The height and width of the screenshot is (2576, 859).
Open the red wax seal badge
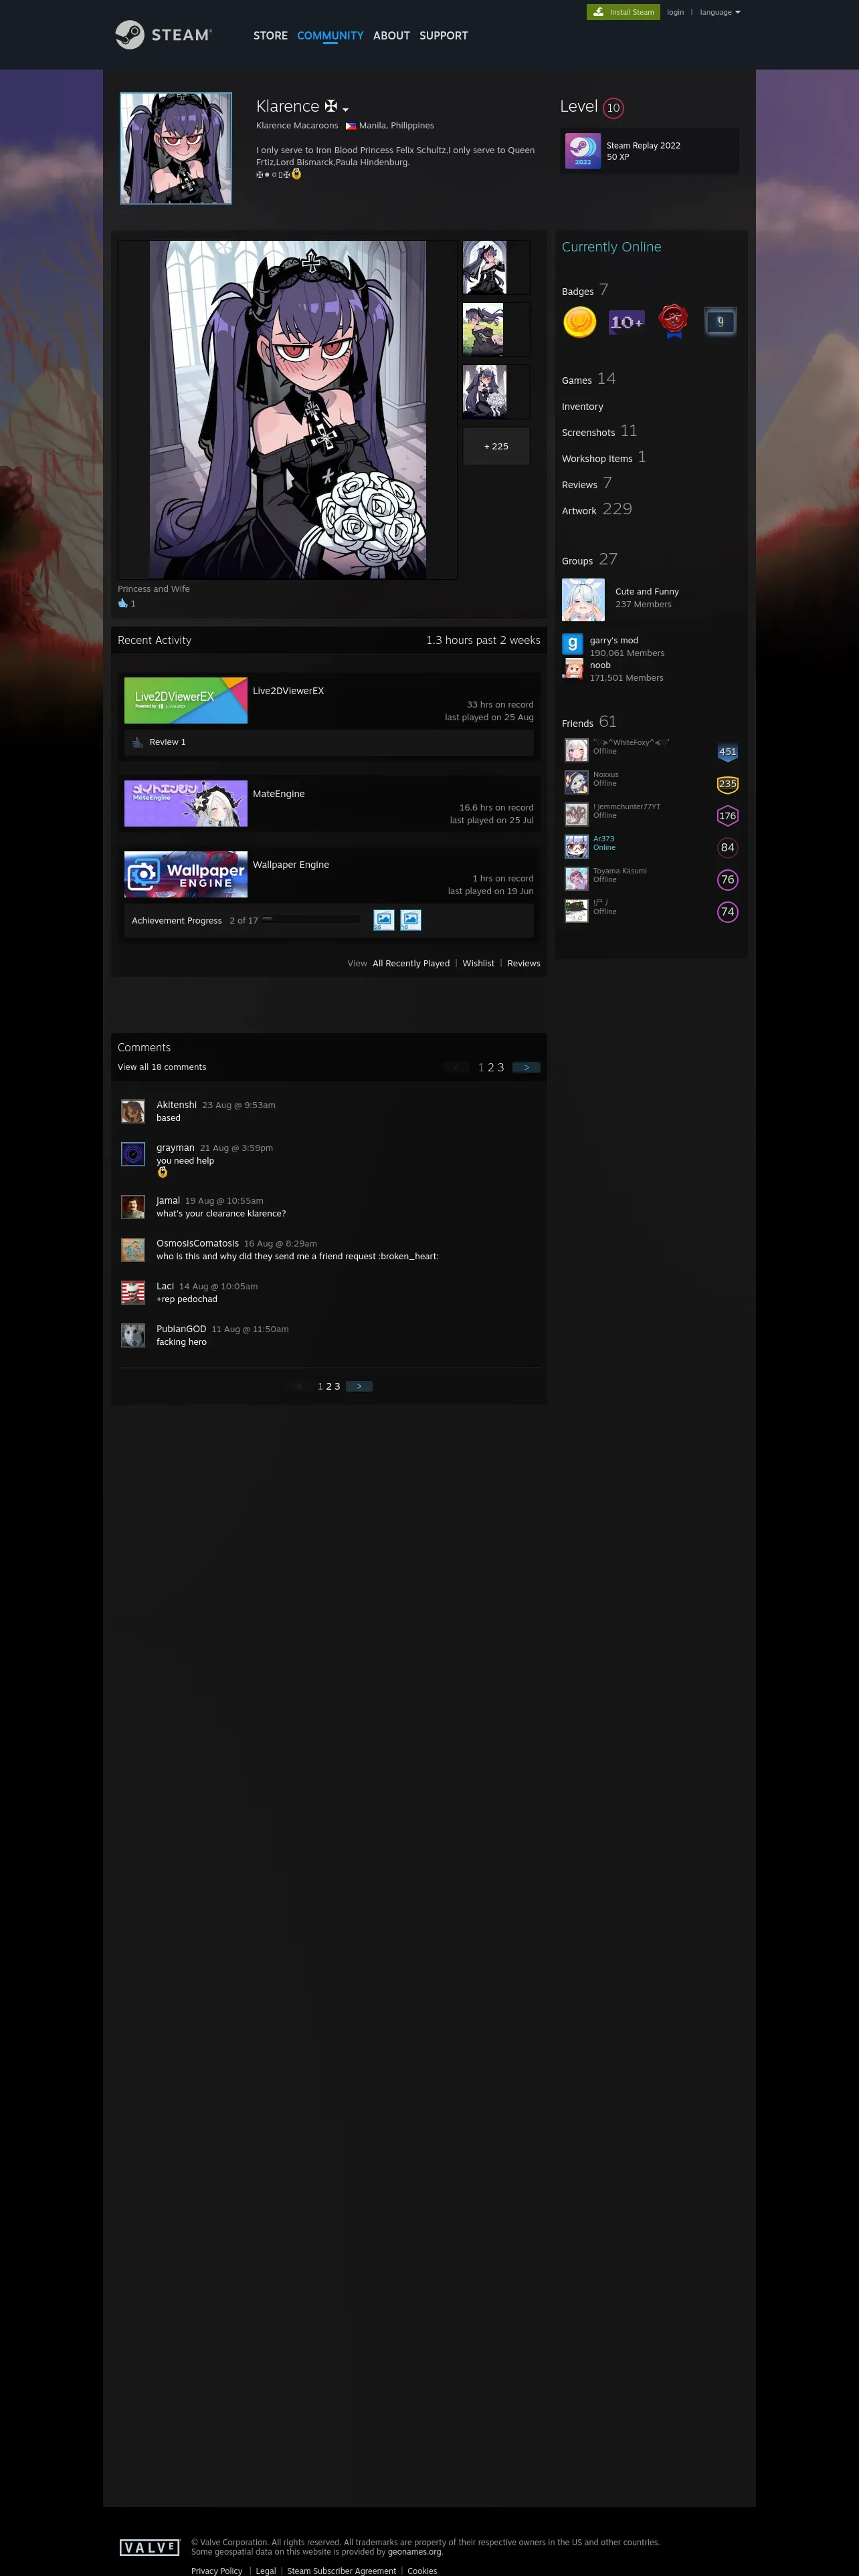(x=674, y=322)
